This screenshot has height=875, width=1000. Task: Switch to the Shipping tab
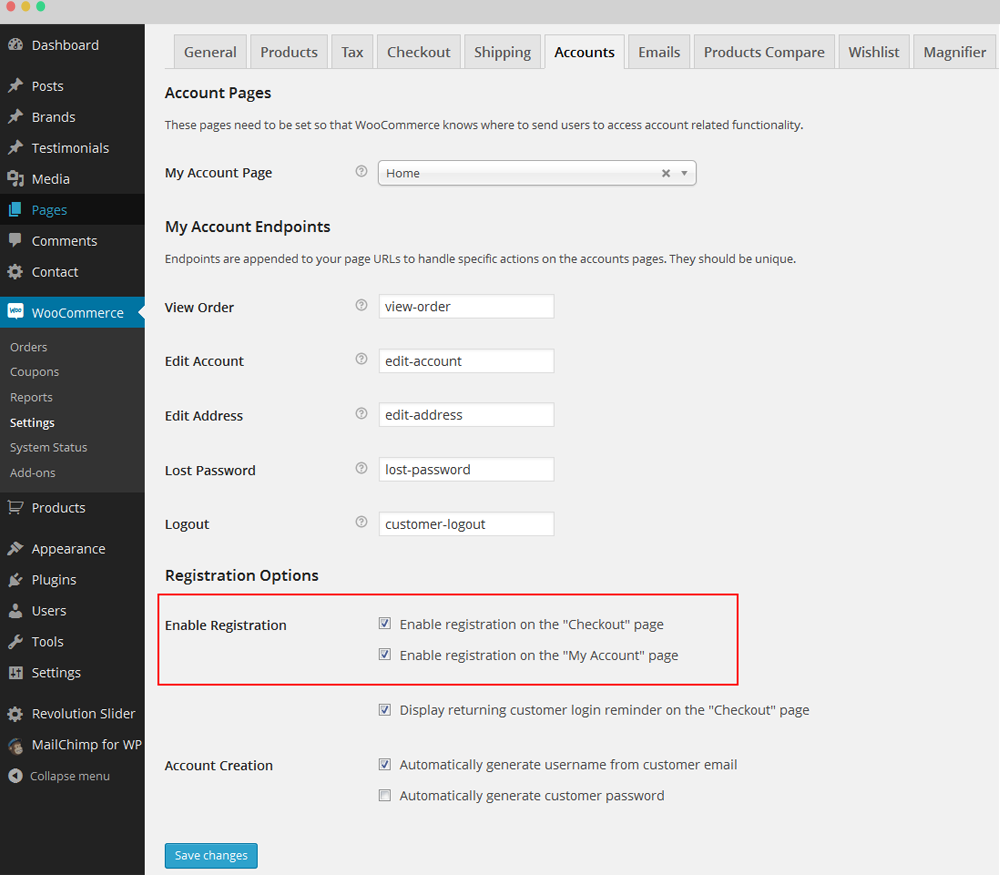[502, 52]
